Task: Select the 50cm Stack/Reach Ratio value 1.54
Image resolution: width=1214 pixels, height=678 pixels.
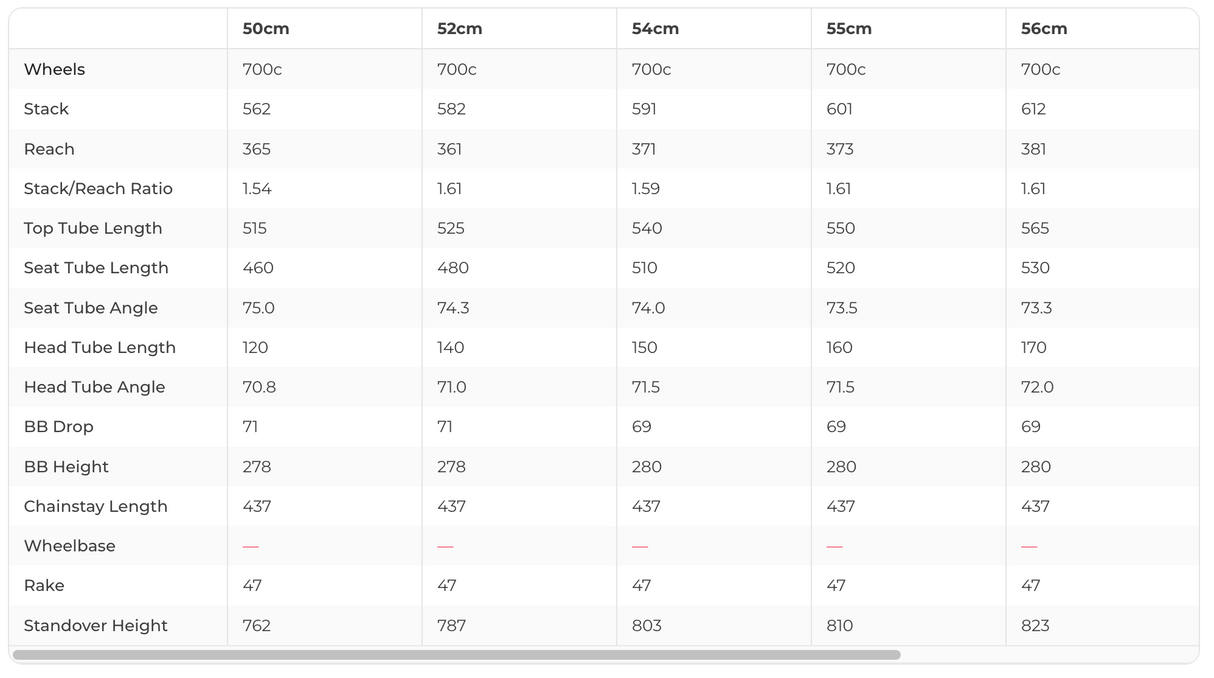Action: click(x=257, y=189)
